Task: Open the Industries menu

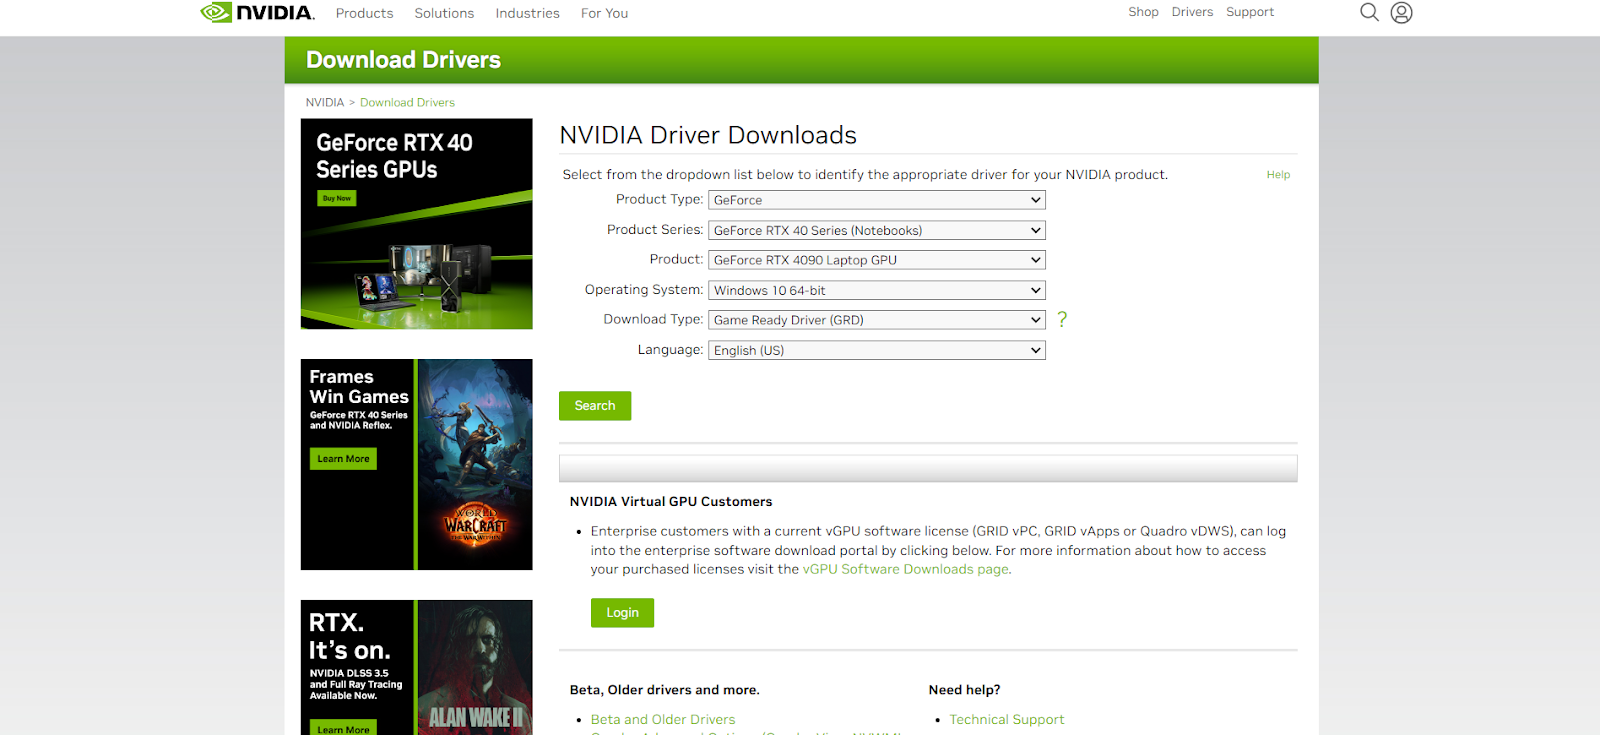Action: tap(527, 13)
